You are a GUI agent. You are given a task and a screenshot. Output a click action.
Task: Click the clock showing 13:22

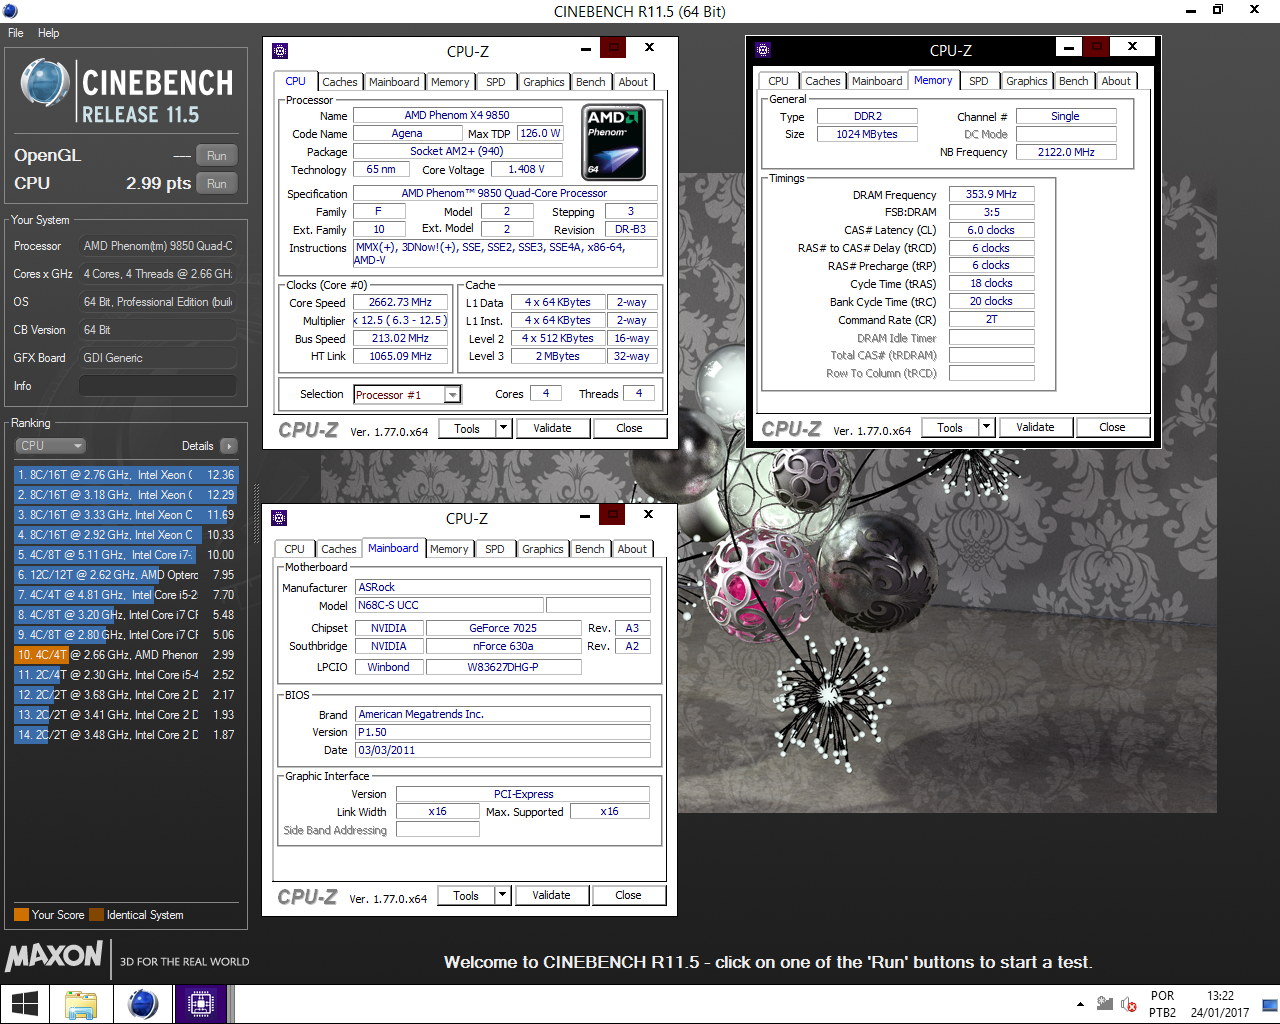click(1220, 996)
